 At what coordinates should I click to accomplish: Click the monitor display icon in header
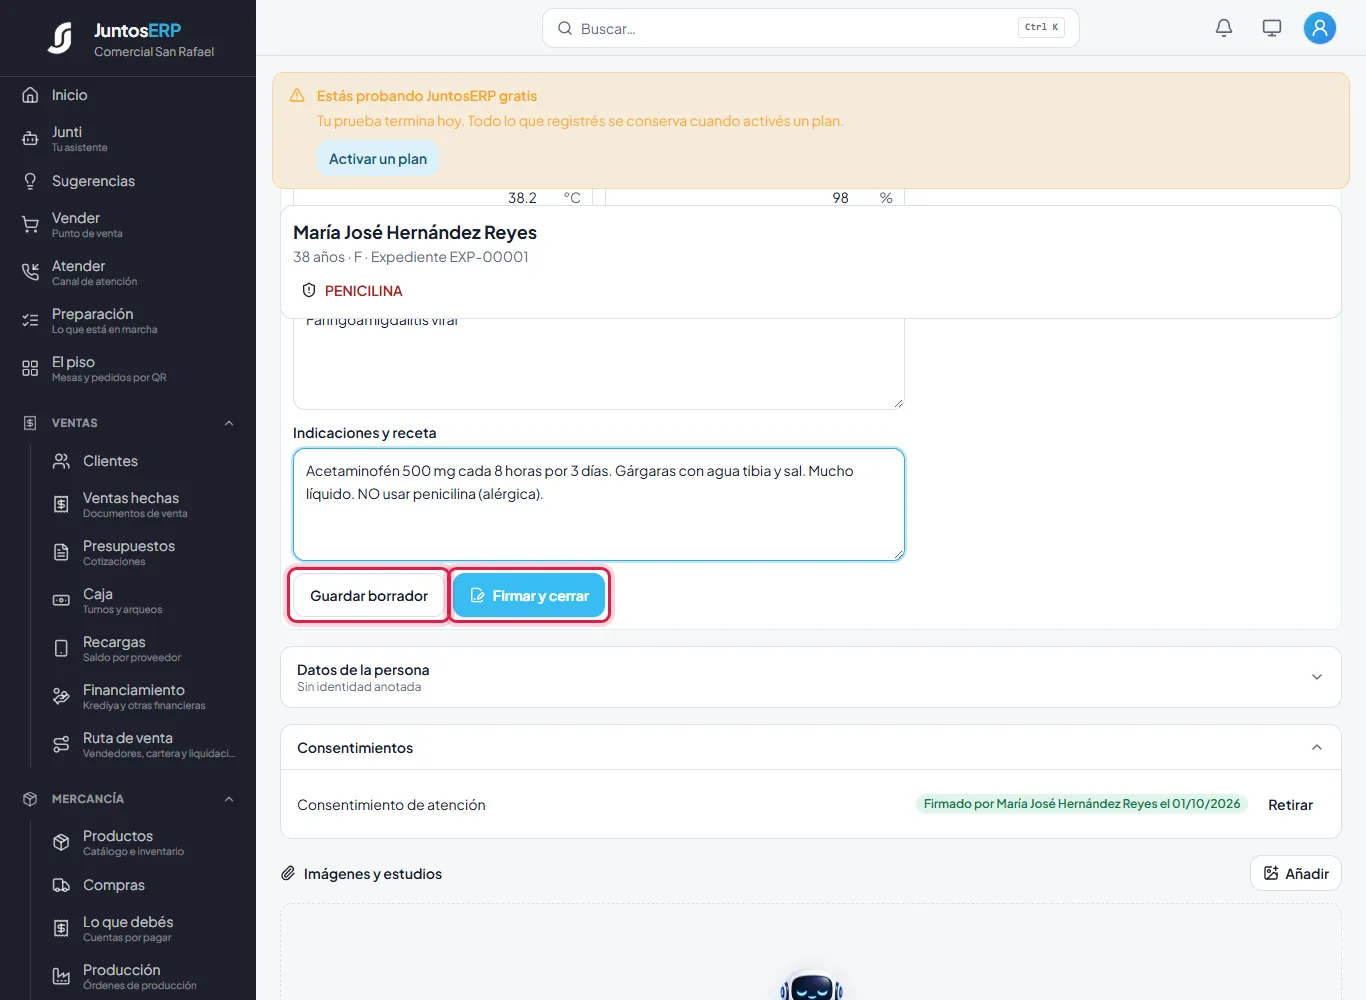tap(1272, 28)
